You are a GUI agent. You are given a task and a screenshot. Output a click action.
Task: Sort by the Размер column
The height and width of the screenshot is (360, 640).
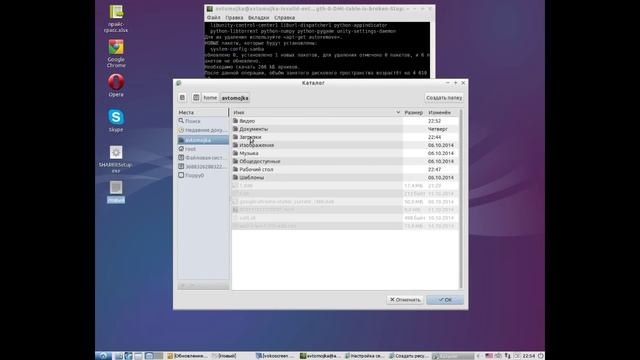pos(414,112)
